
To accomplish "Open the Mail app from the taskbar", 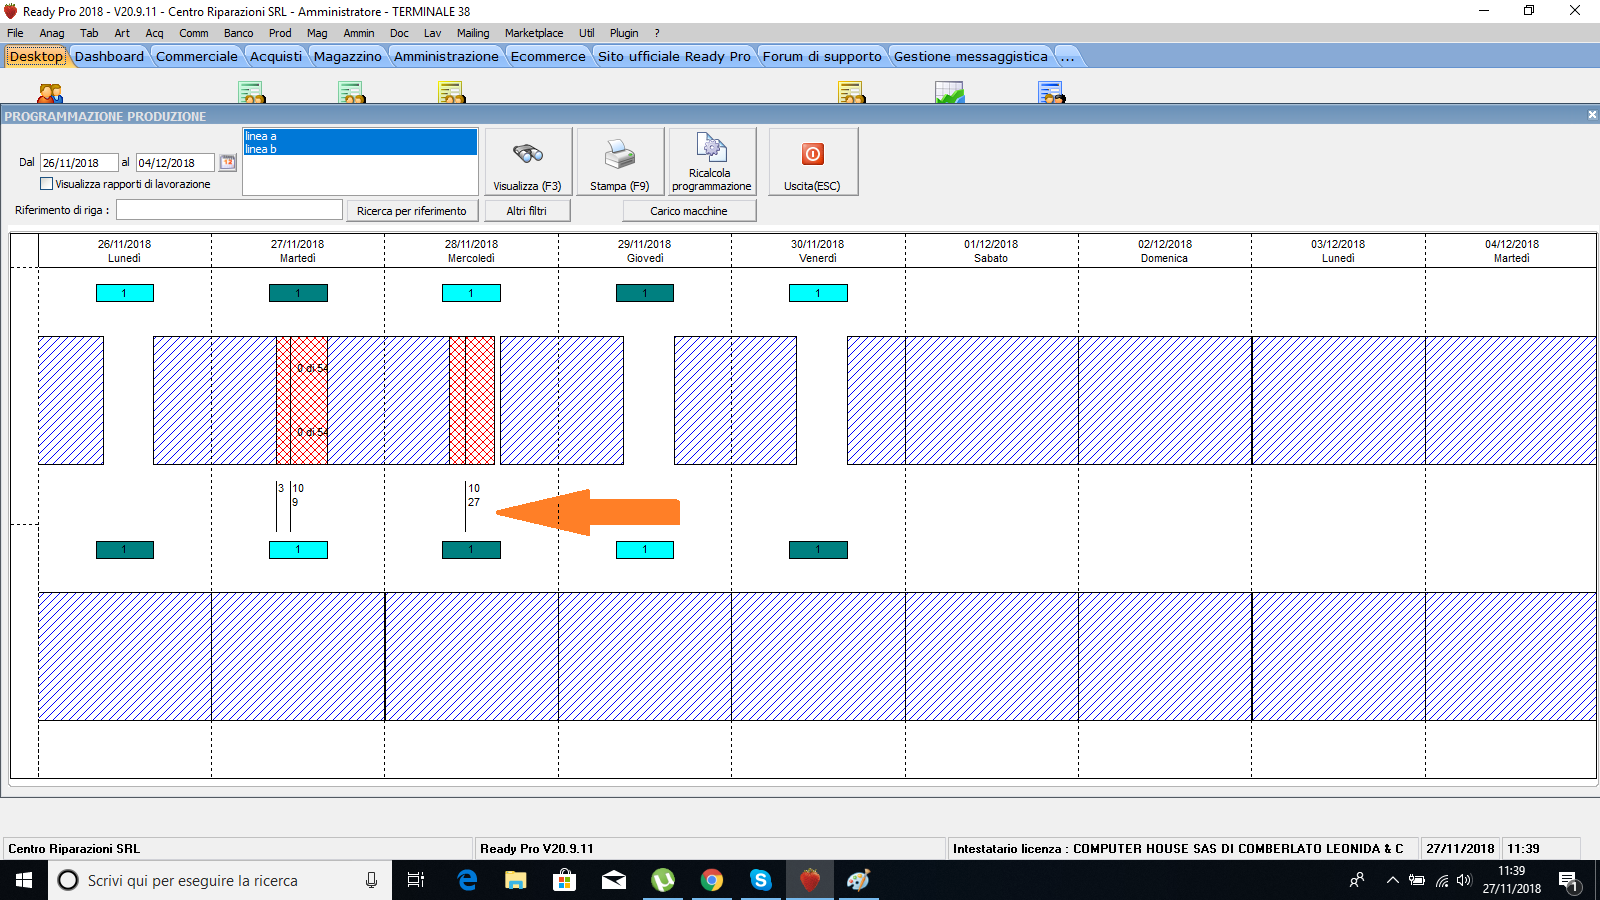I will click(x=613, y=880).
